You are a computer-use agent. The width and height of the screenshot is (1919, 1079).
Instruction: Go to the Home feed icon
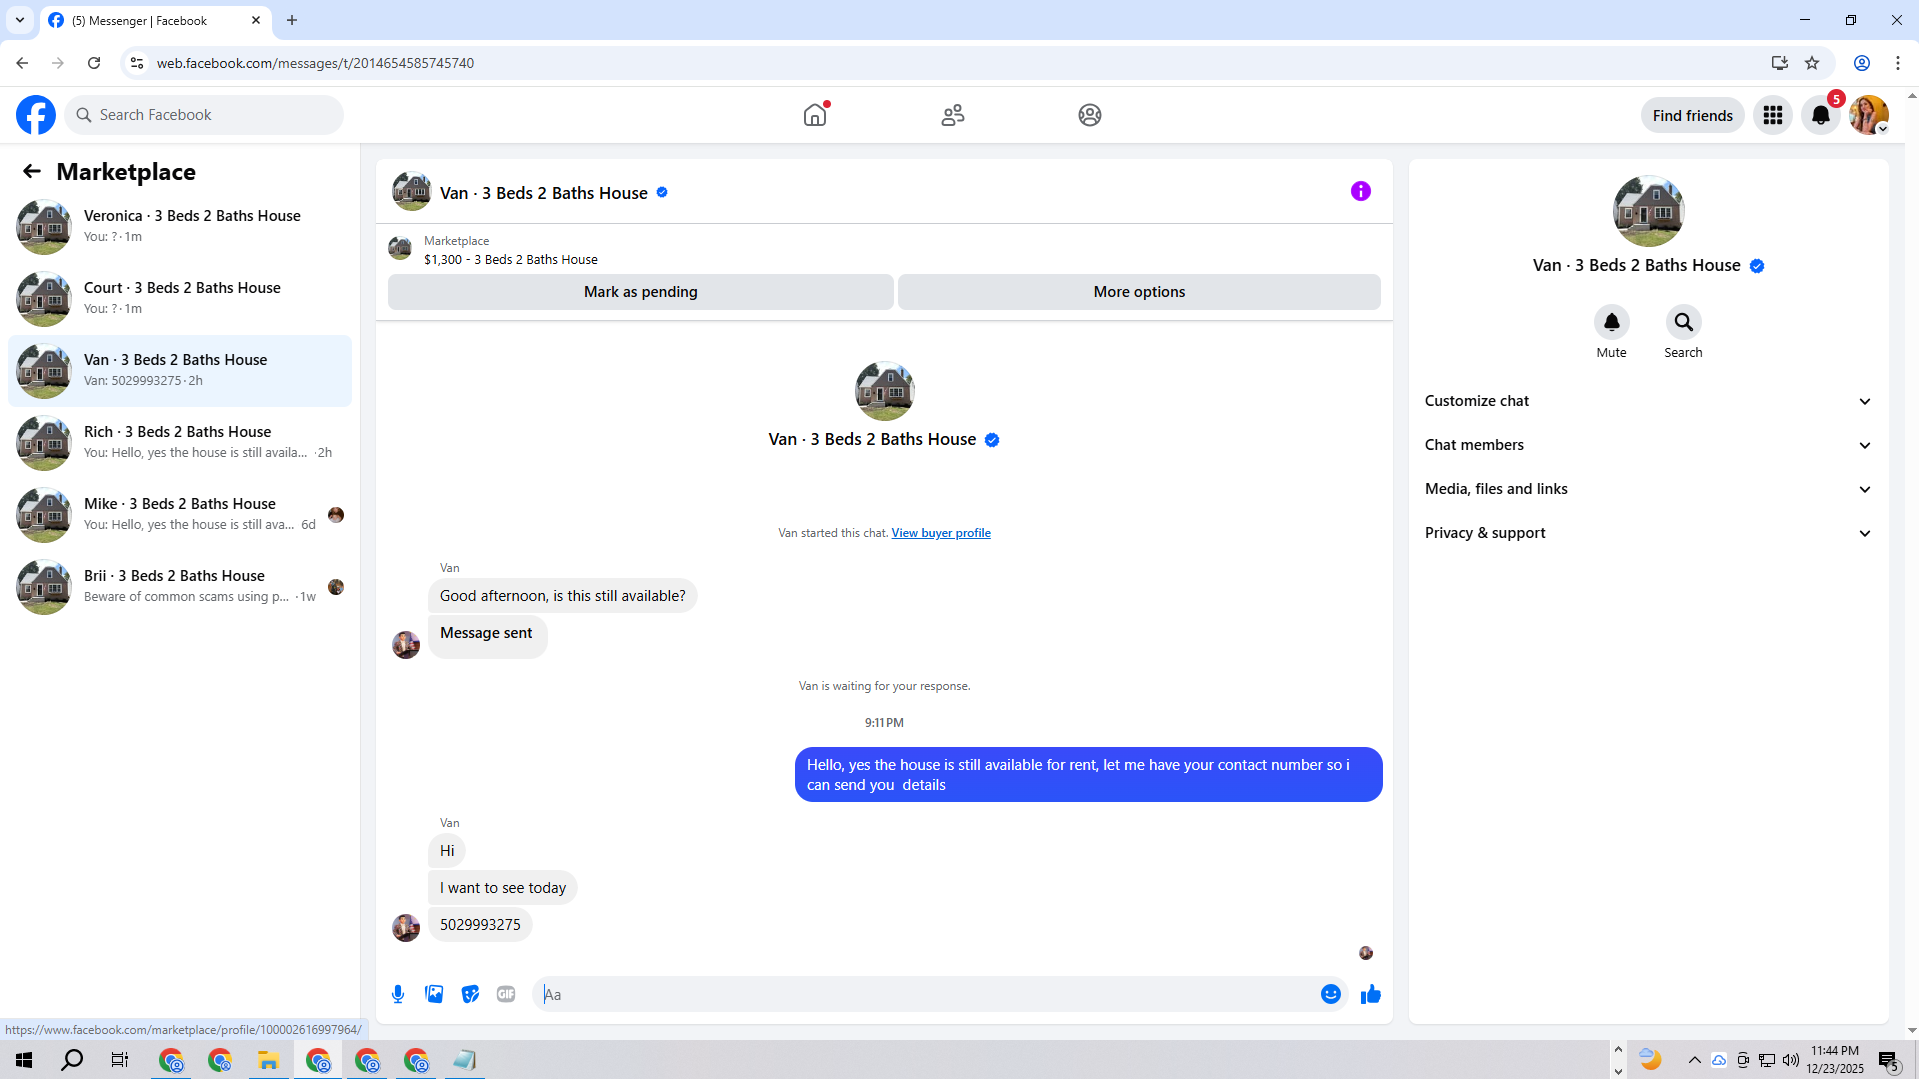coord(815,115)
